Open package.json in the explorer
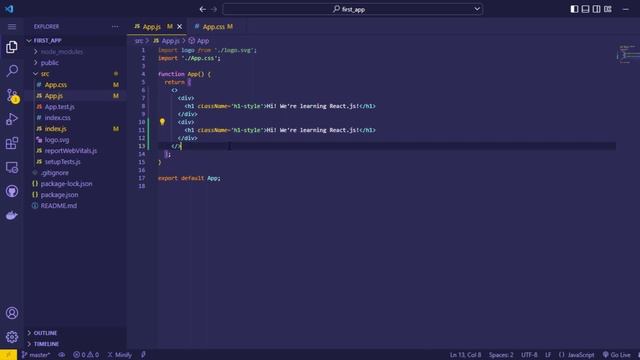This screenshot has width=640, height=360. pos(59,195)
